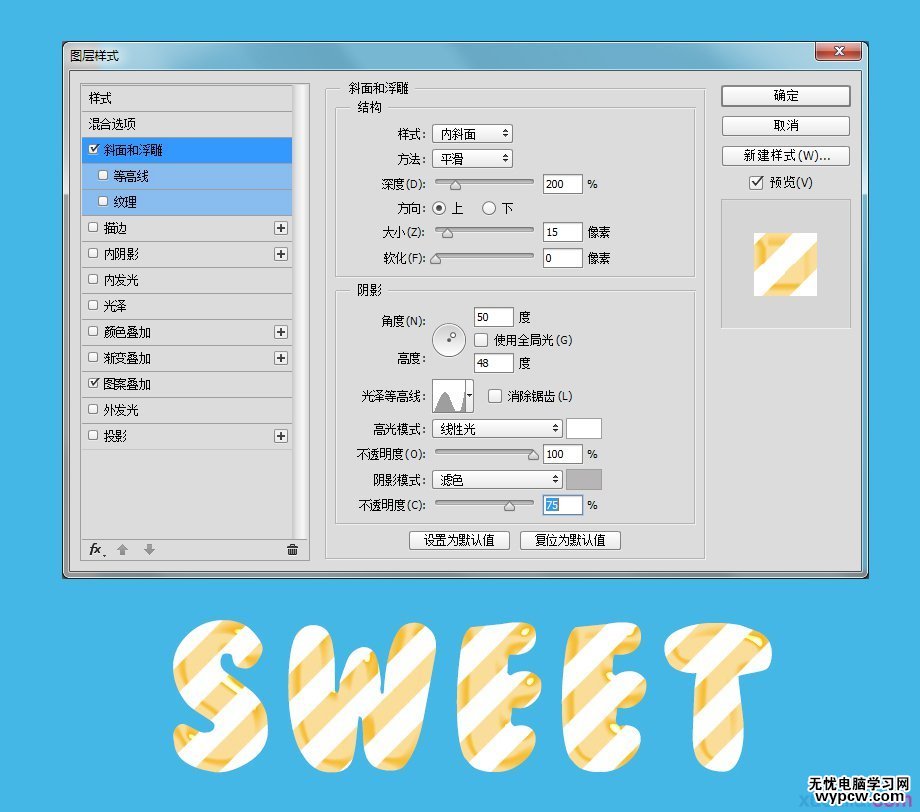This screenshot has width=920, height=812.
Task: Click the fx icon at the panel bottom
Action: tap(95, 549)
